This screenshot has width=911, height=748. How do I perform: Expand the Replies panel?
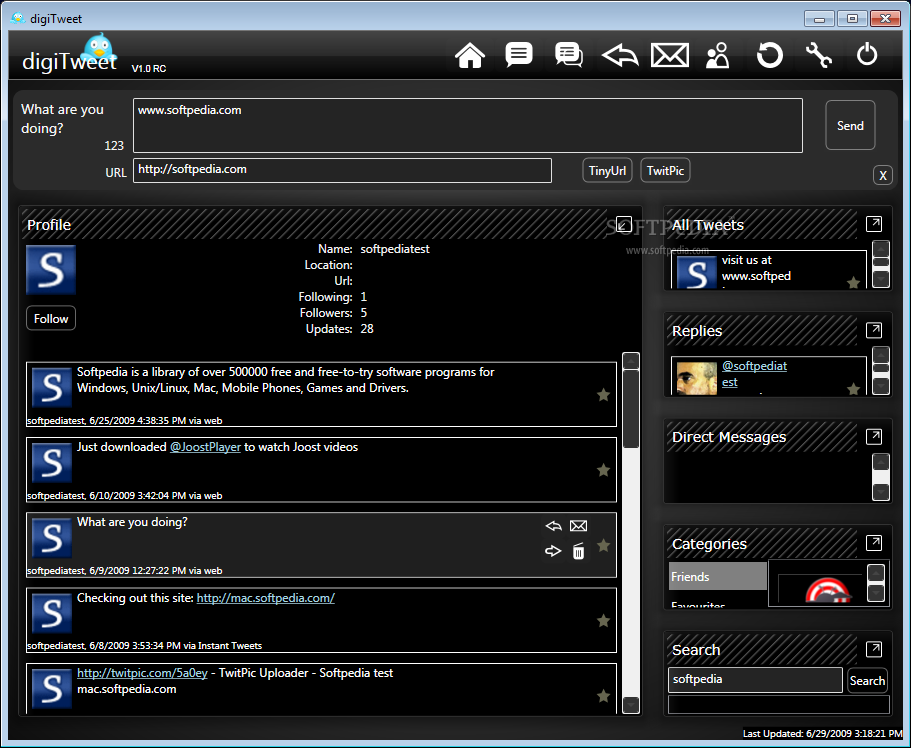click(874, 330)
